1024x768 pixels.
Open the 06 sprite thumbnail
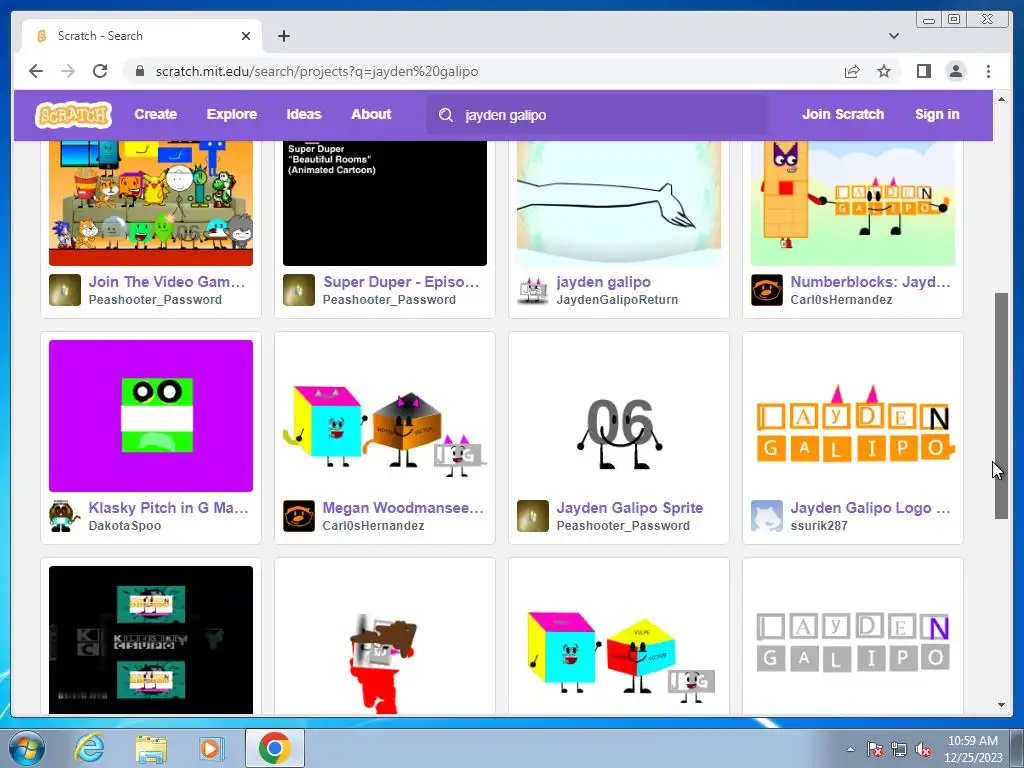click(x=618, y=415)
